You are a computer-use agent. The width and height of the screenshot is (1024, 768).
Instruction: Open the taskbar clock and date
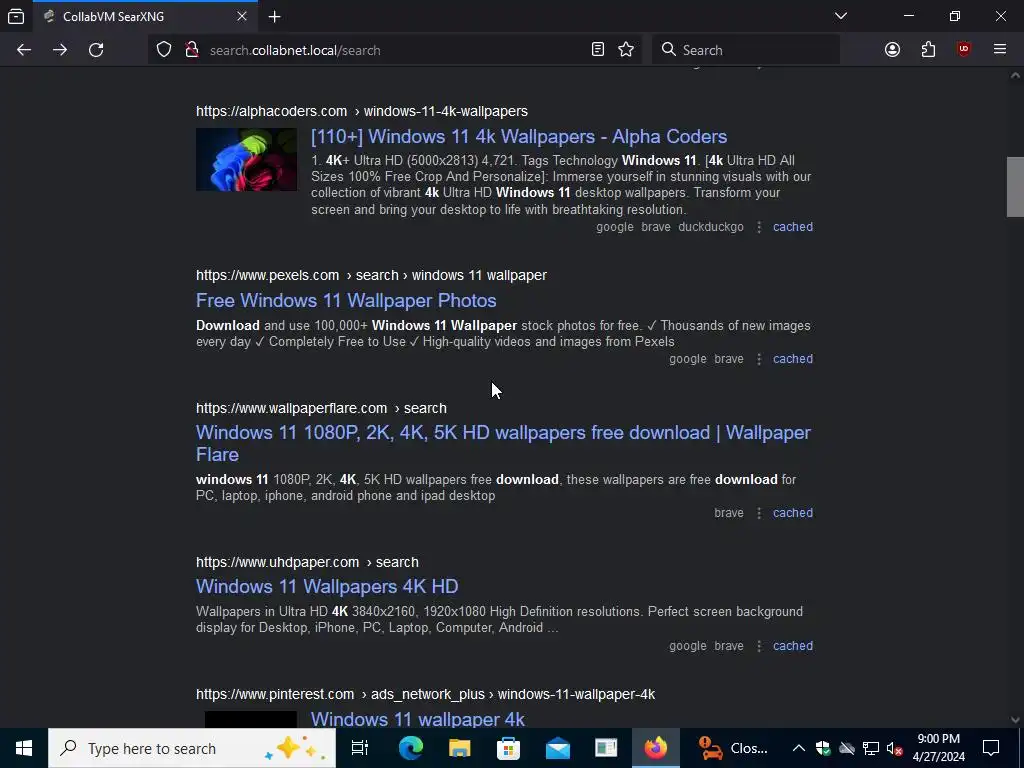[938, 748]
